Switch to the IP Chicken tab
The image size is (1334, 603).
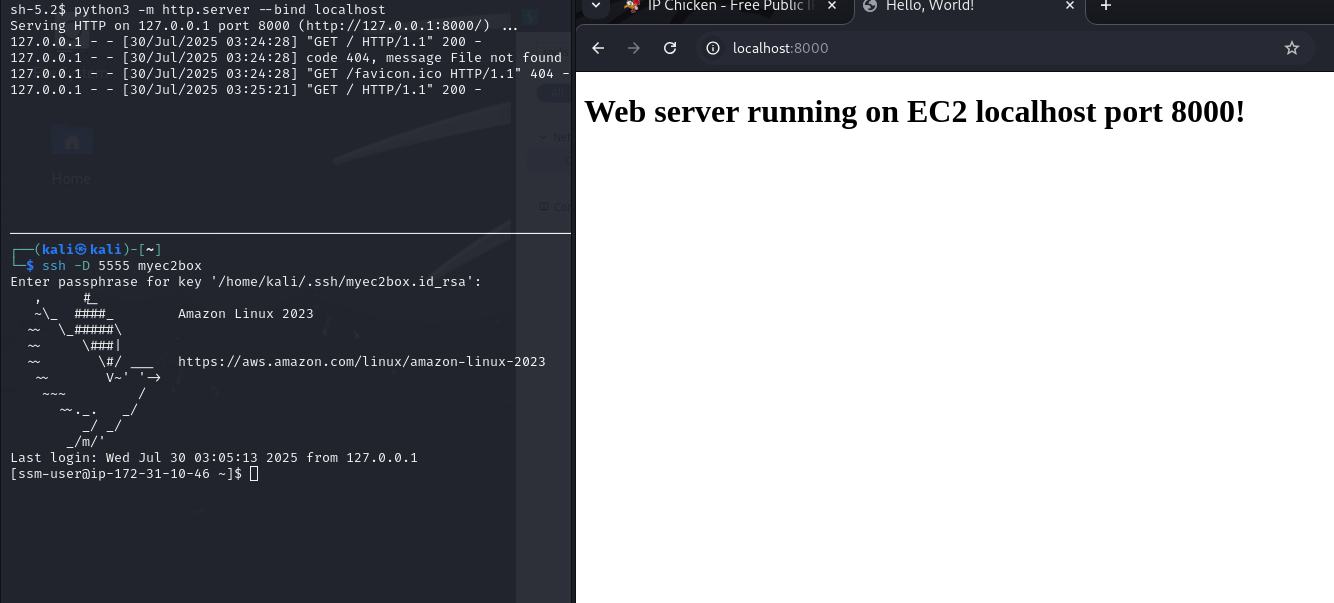pos(730,6)
